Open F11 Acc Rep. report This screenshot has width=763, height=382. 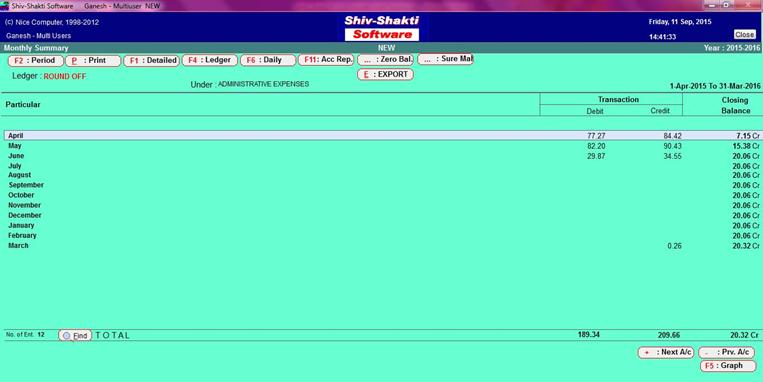(326, 60)
